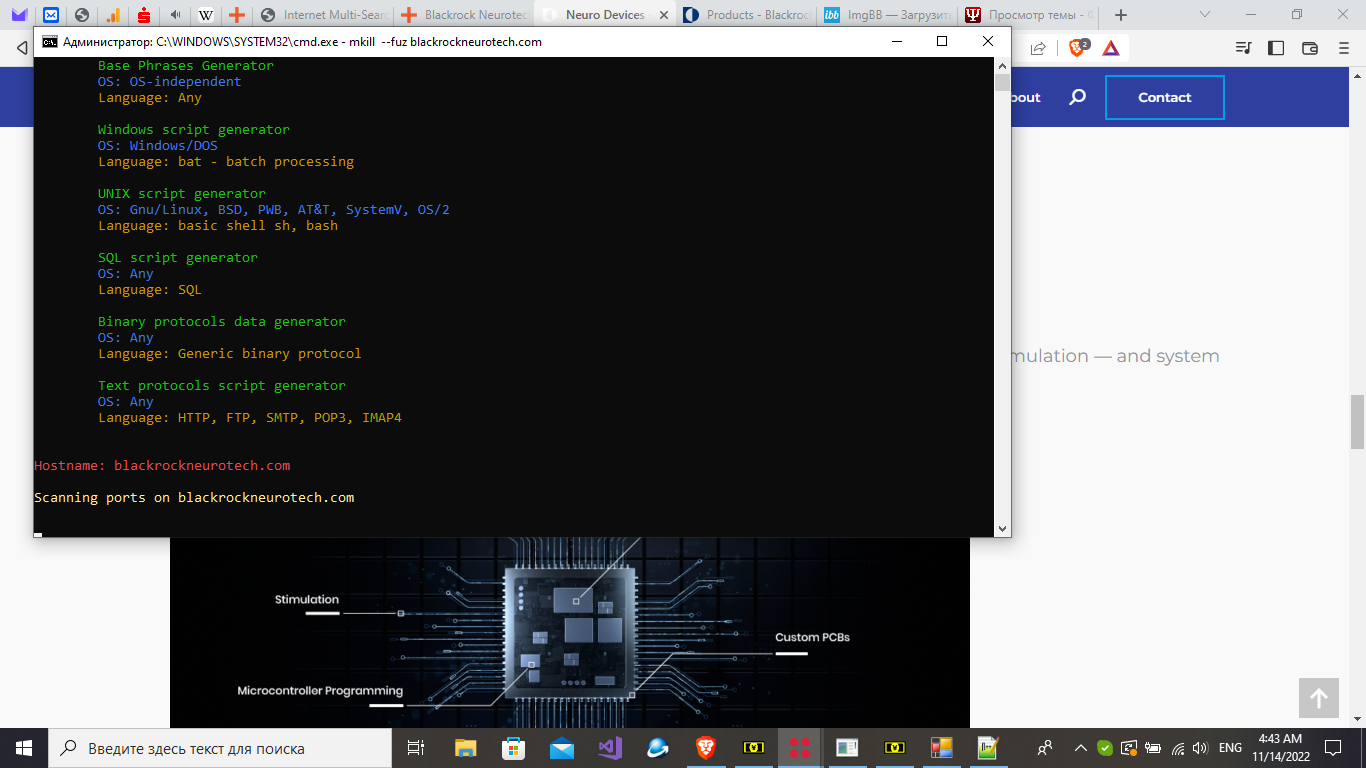Show hidden system tray icons
Viewport: 1366px width, 768px height.
point(1080,748)
